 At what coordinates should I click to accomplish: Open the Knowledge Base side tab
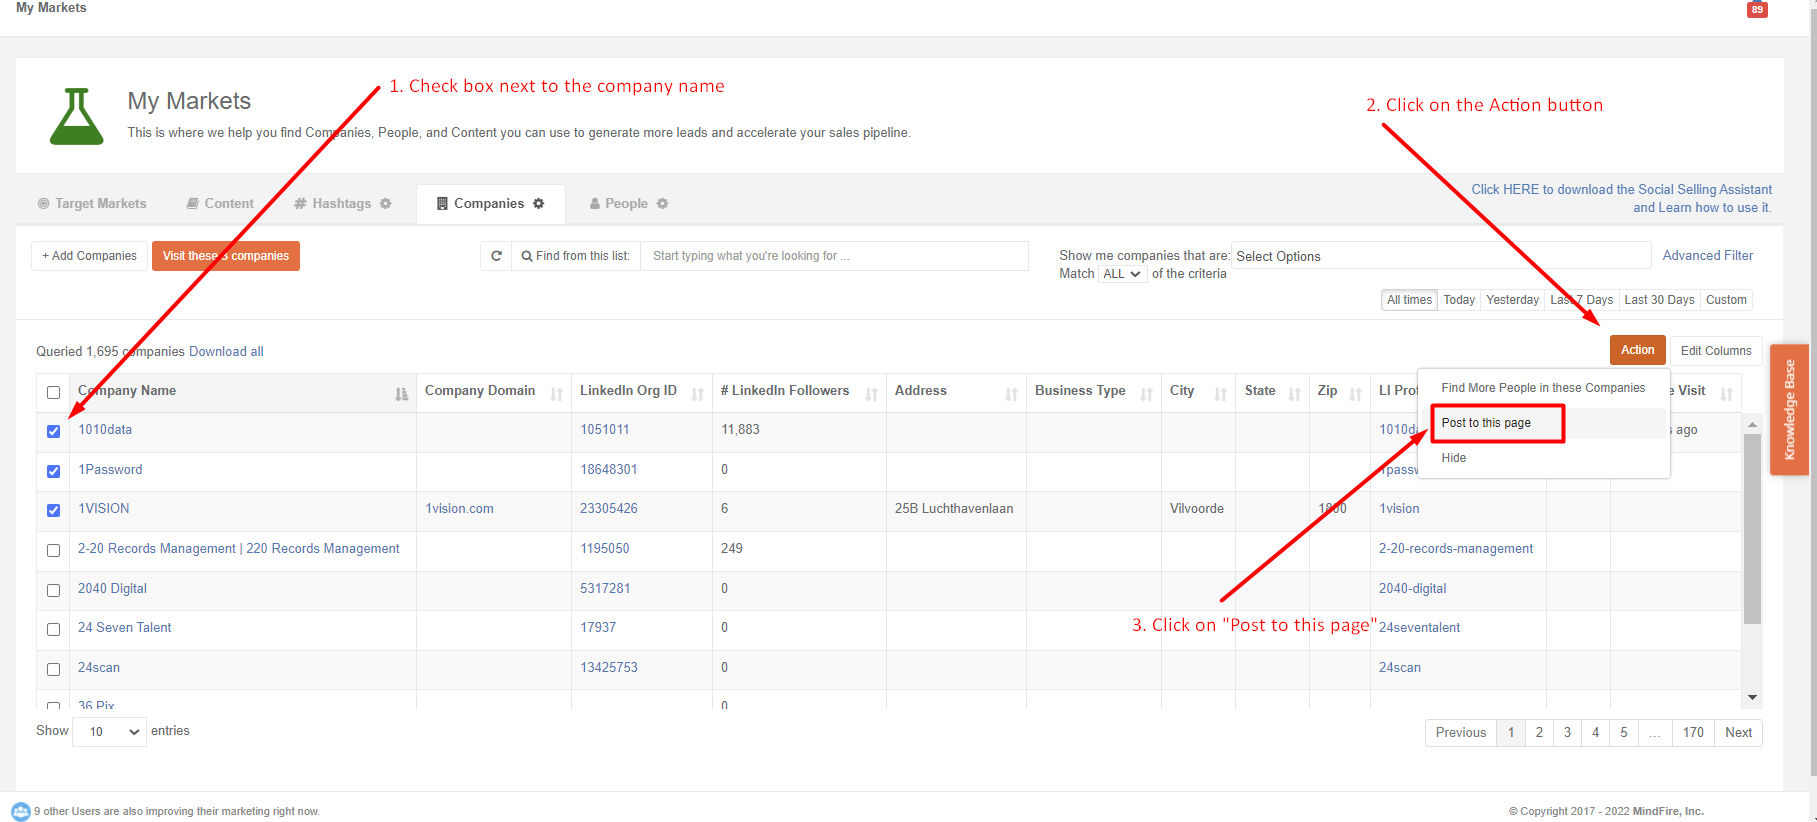pos(1789,410)
